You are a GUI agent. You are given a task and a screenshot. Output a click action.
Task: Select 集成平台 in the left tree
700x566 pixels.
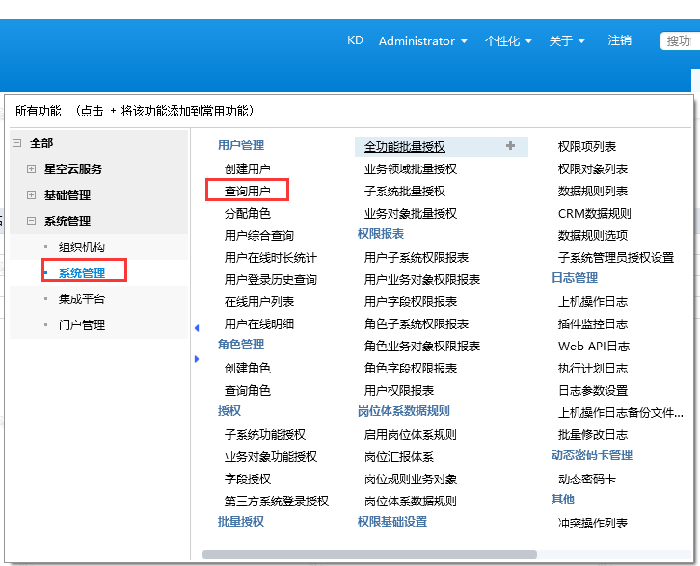click(x=82, y=299)
